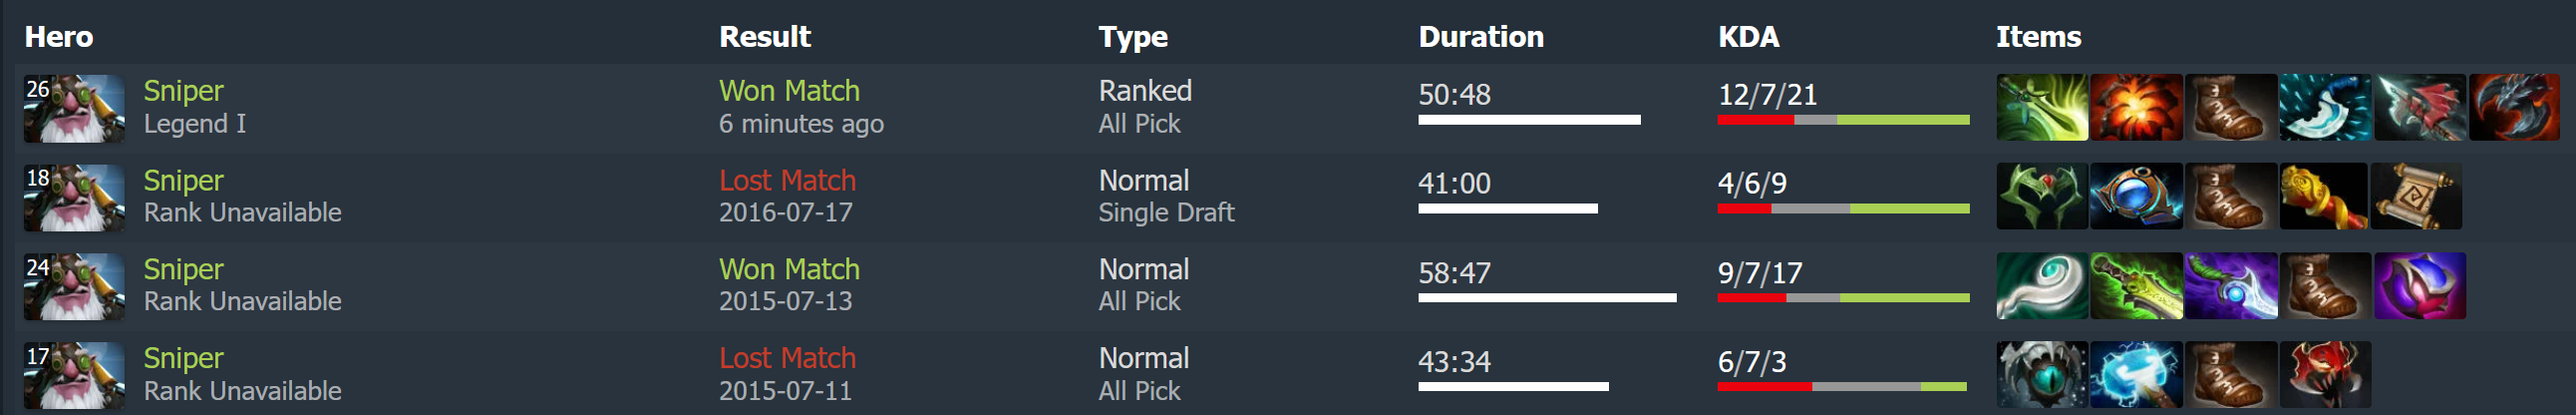Click the Duration column header

pyautogui.click(x=1481, y=37)
